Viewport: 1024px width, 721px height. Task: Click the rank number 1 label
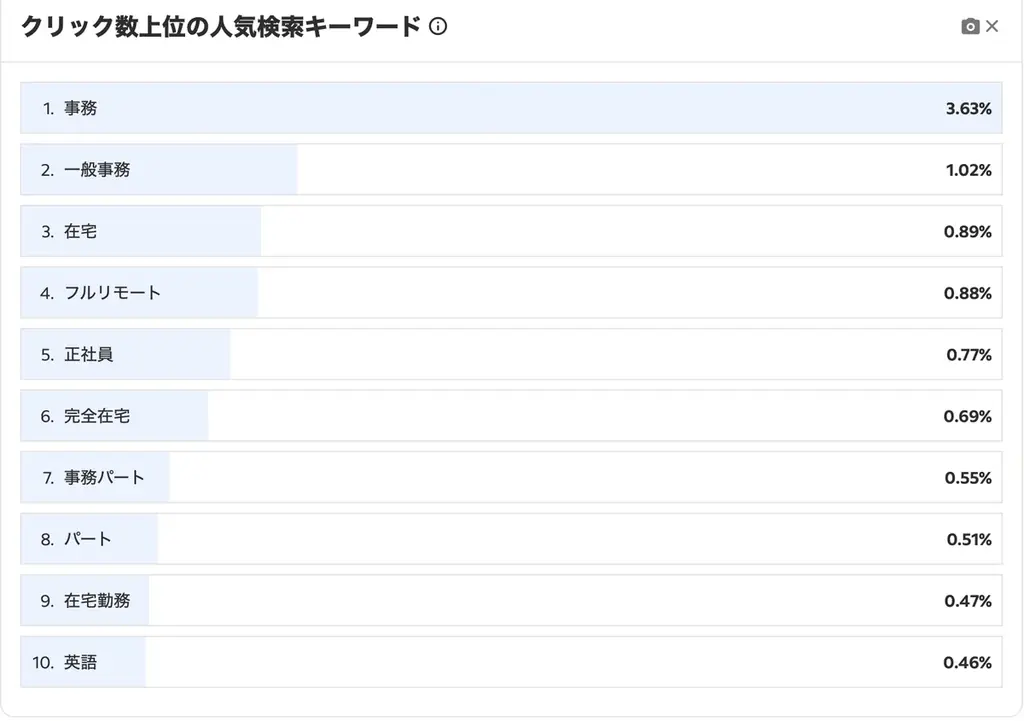coord(47,108)
